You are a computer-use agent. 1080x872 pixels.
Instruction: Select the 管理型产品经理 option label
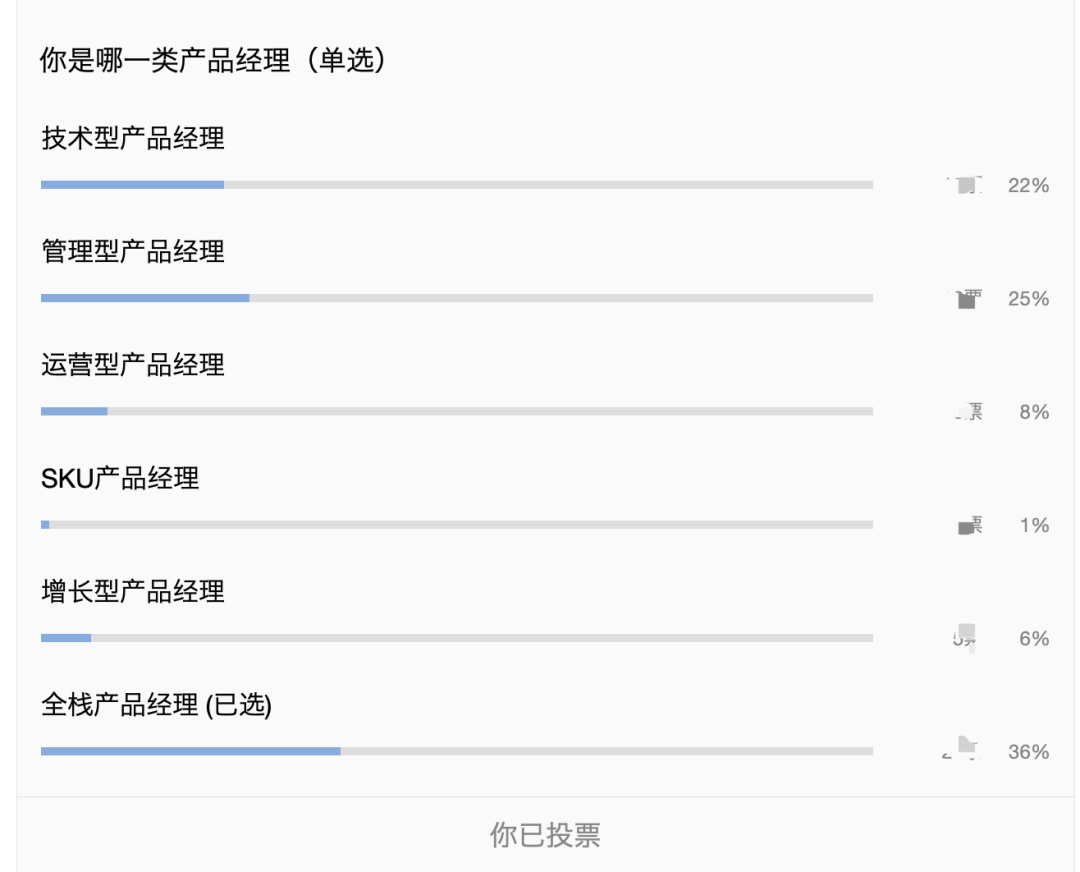click(x=133, y=251)
